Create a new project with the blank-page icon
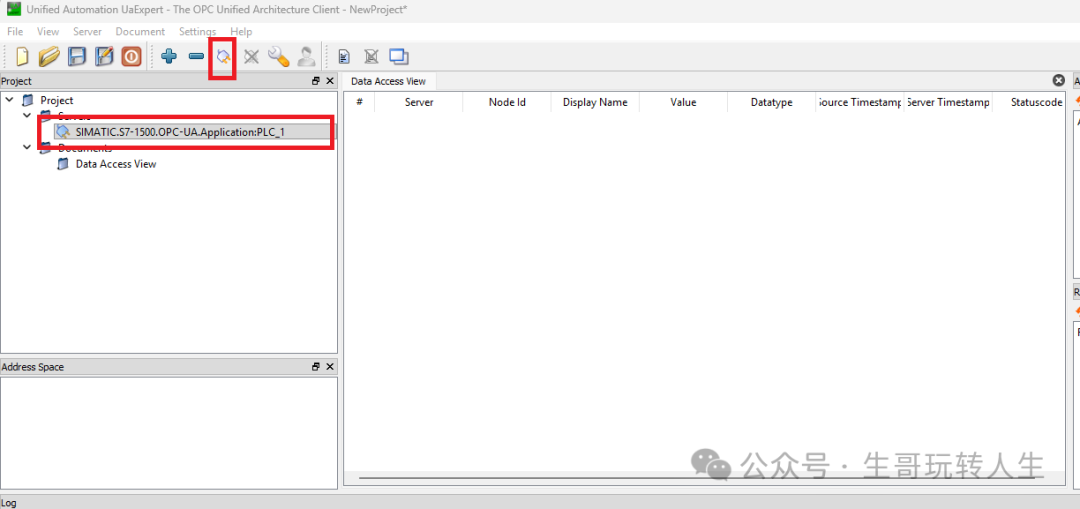Viewport: 1080px width, 509px height. 22,56
